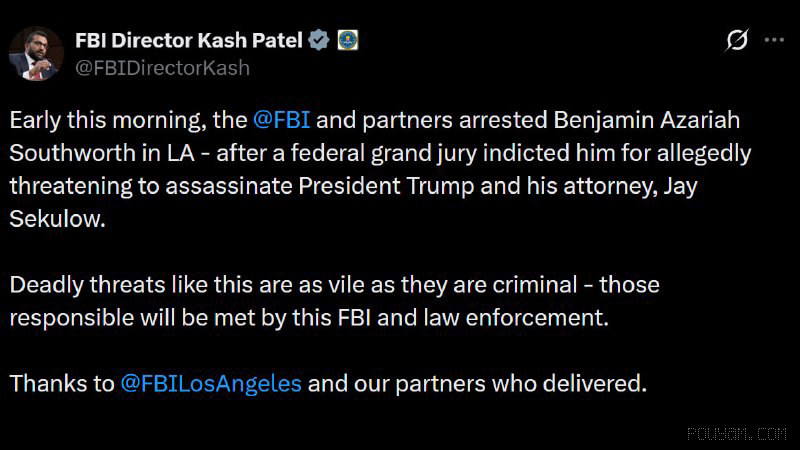Viewport: 800px width, 450px height.
Task: Open the three-dot more options menu
Action: [774, 40]
